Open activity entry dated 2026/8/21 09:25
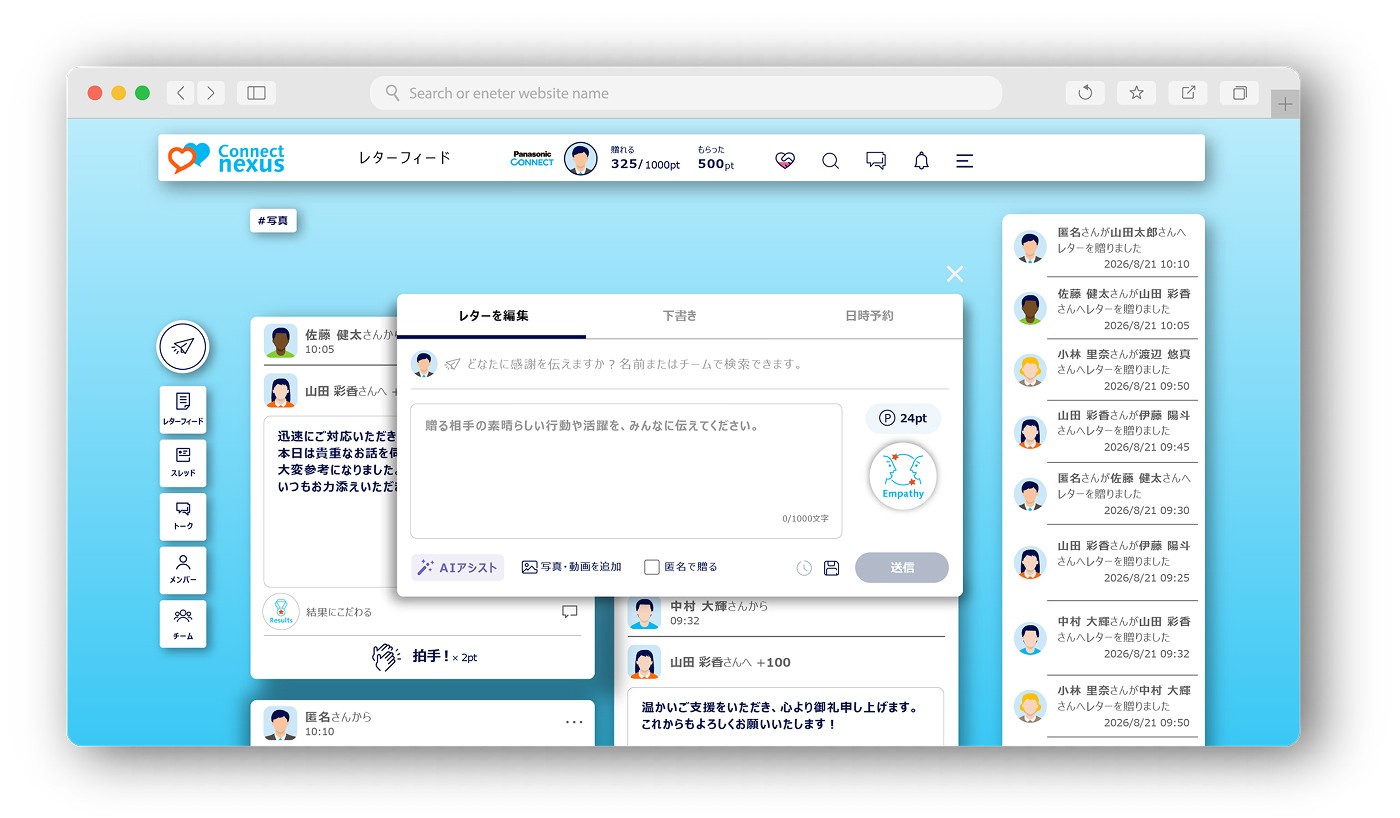The image size is (1400, 818). click(x=1104, y=562)
